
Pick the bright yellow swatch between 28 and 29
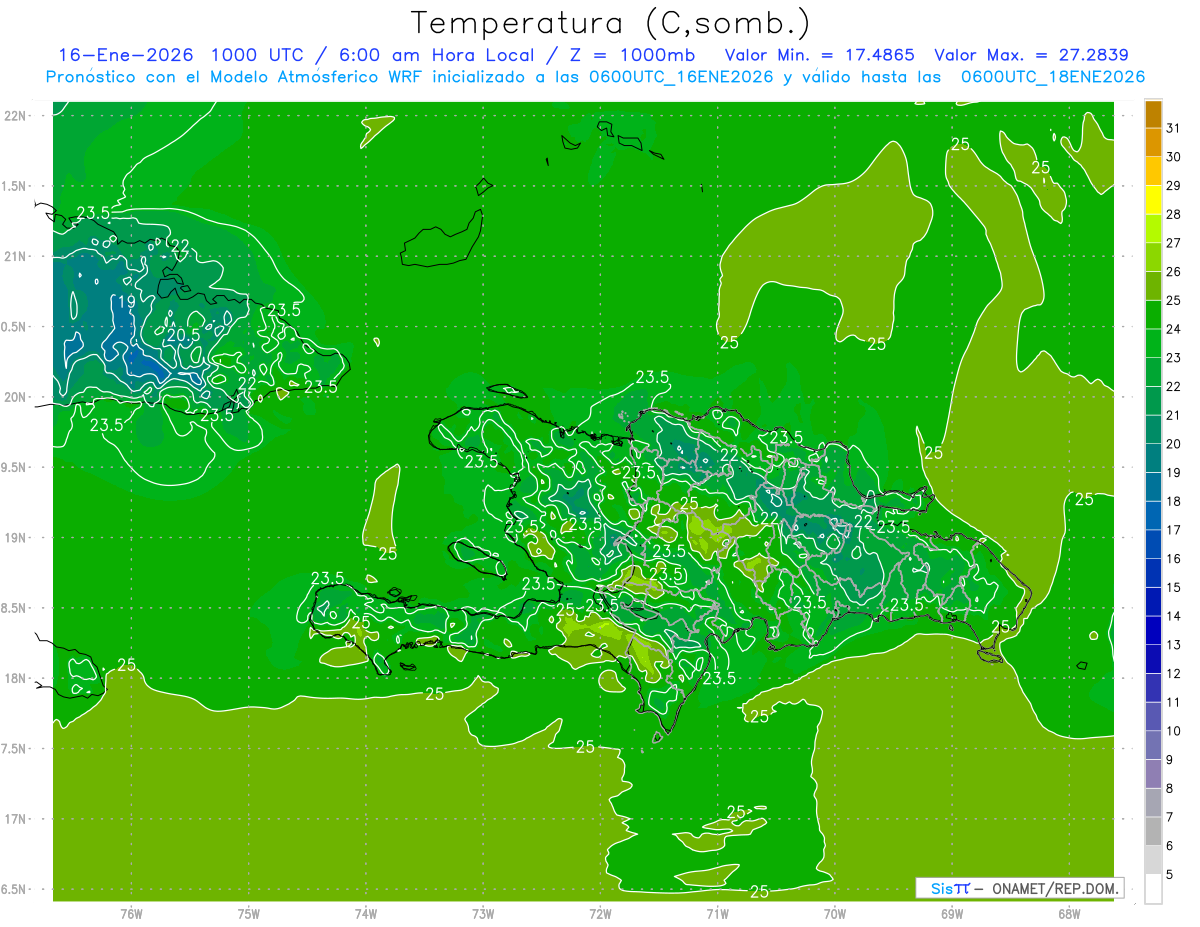pos(1153,201)
